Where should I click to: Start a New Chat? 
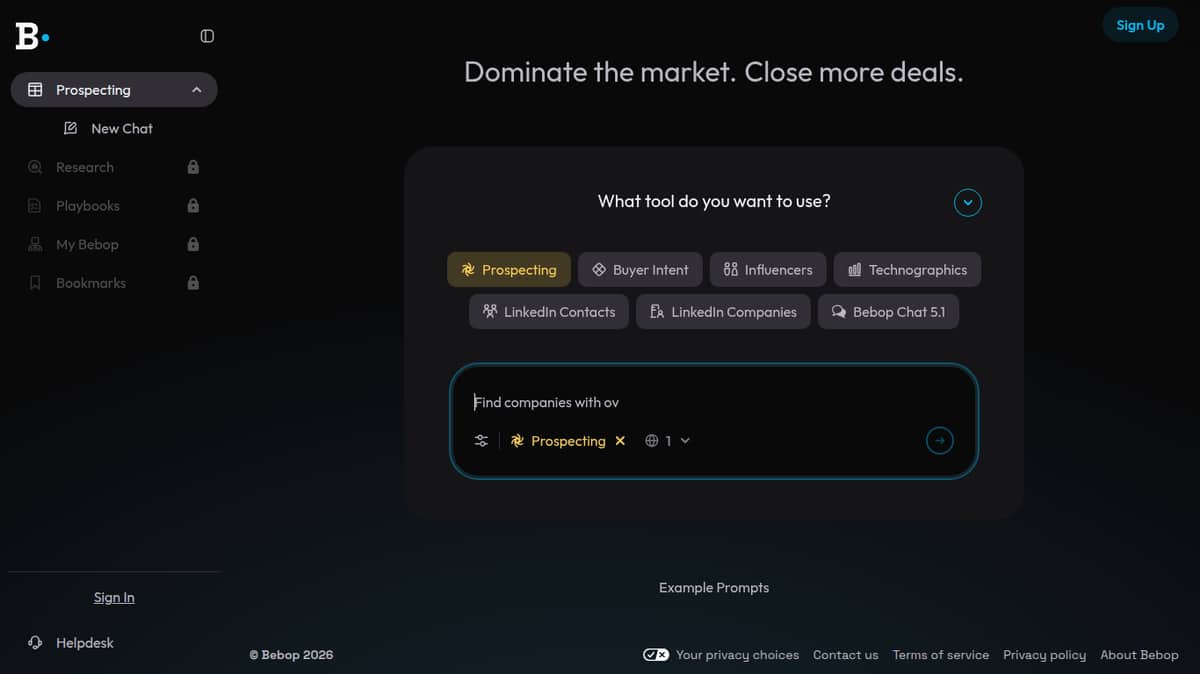pyautogui.click(x=108, y=129)
